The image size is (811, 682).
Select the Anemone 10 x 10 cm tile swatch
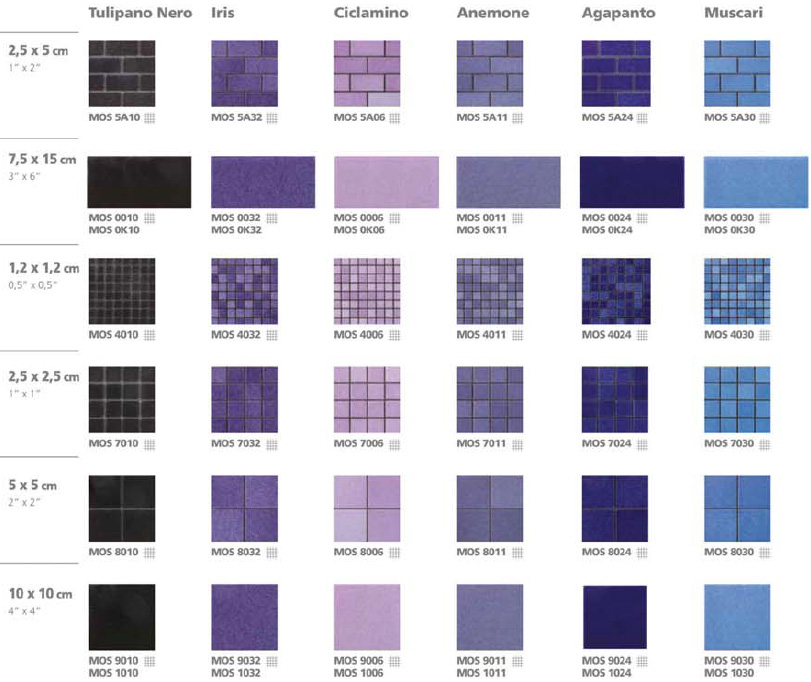point(509,617)
